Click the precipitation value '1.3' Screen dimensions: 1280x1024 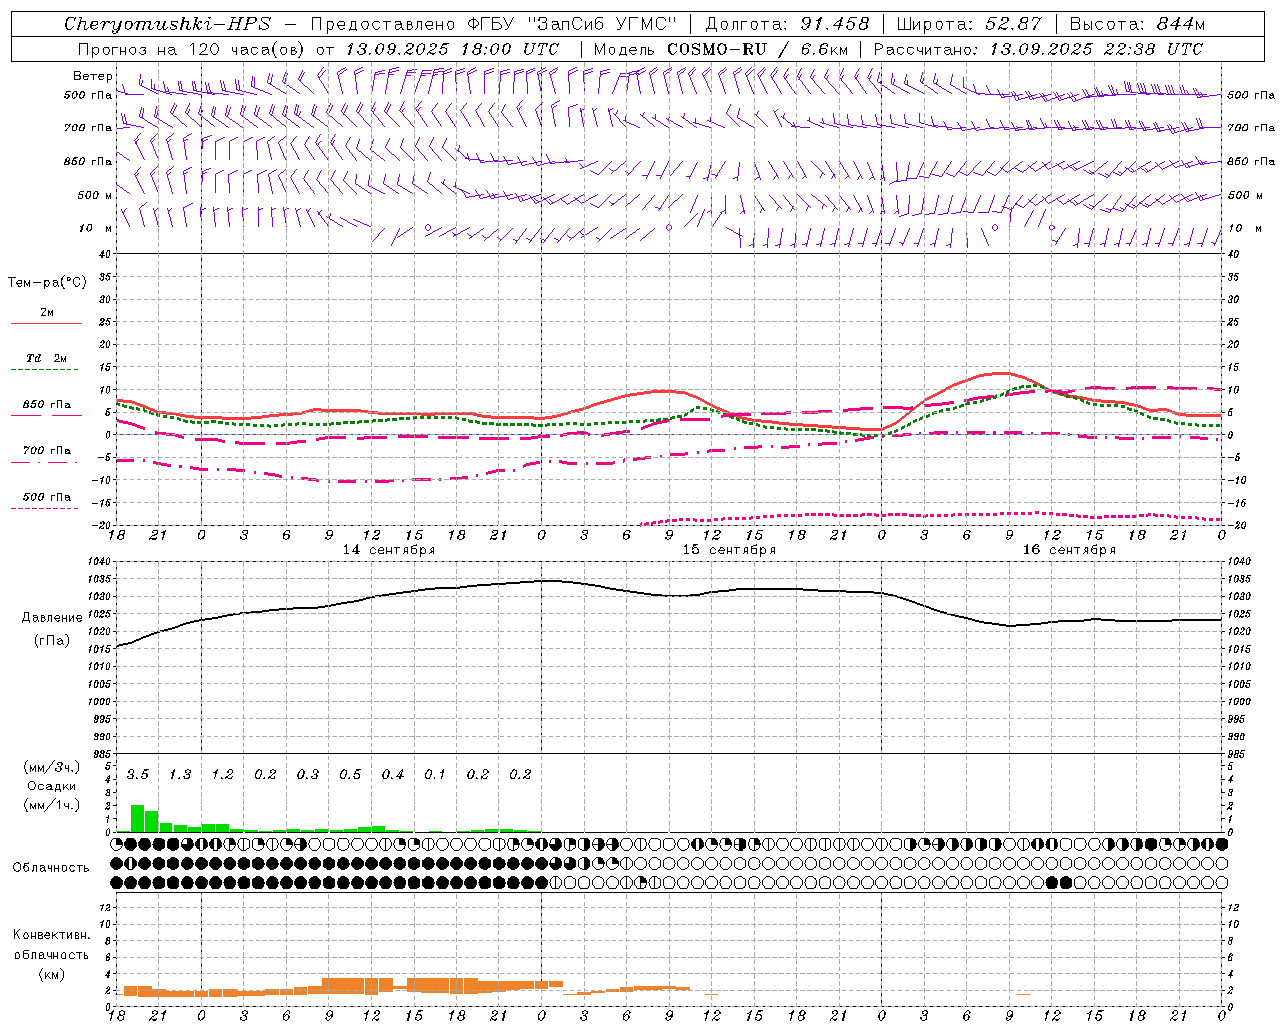click(180, 775)
